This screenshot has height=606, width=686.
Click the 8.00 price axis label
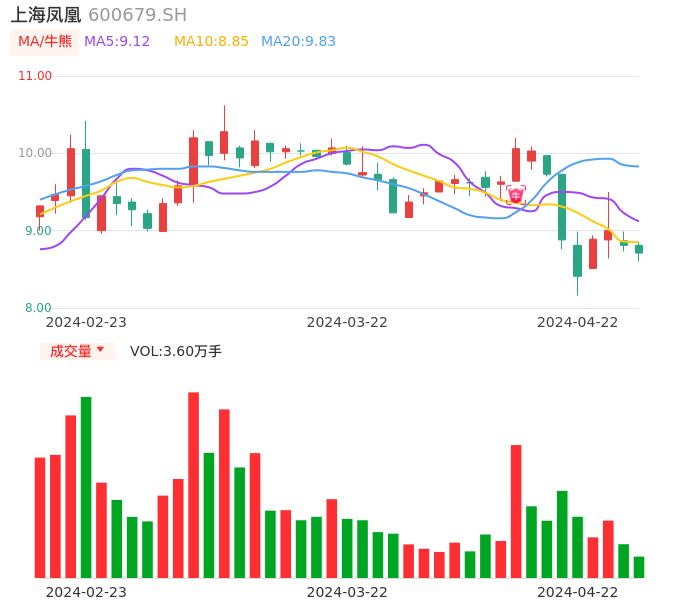click(38, 308)
